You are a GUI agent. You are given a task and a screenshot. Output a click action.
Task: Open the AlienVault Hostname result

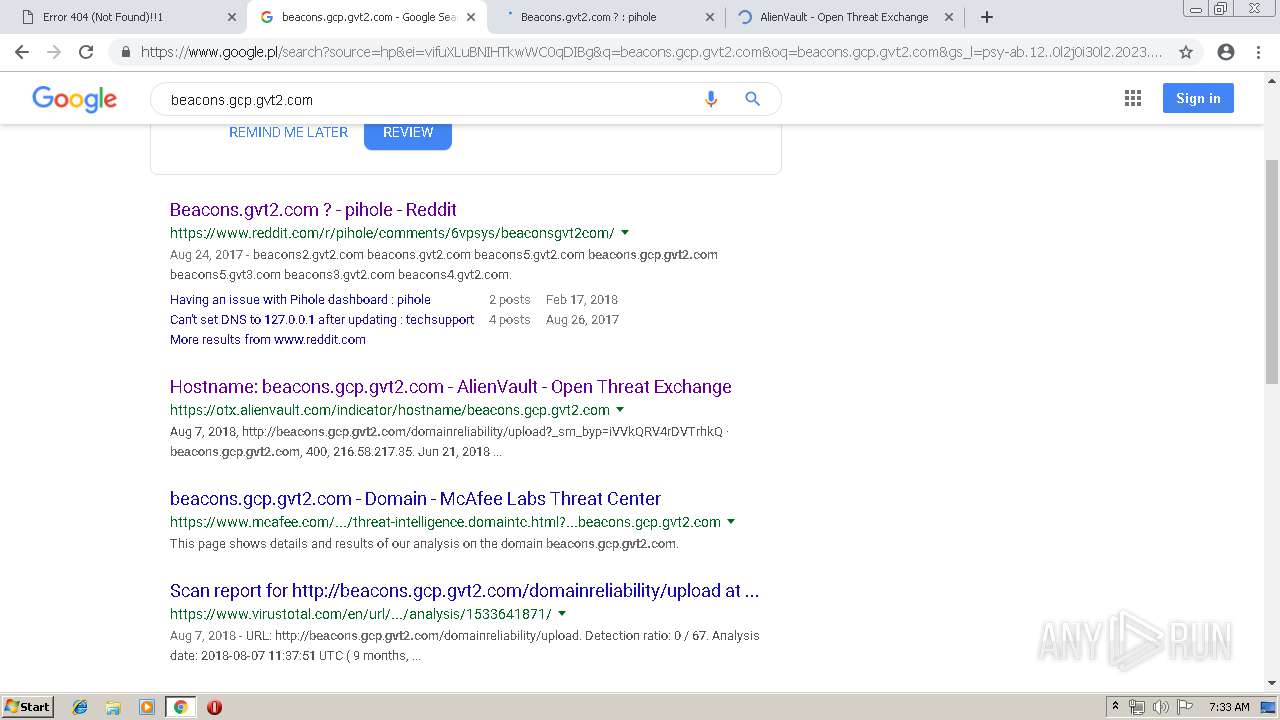coord(451,386)
